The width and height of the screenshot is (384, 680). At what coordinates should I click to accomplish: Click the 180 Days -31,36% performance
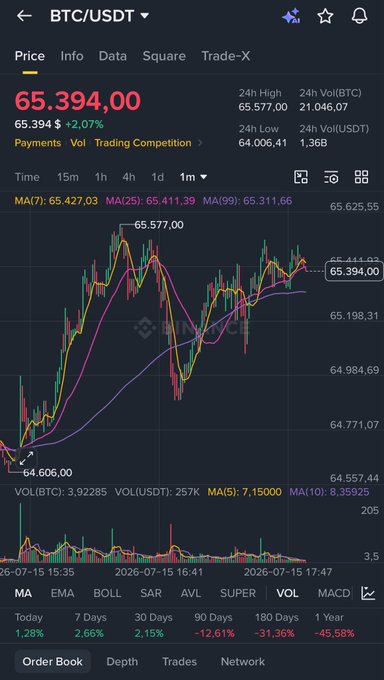pos(276,625)
